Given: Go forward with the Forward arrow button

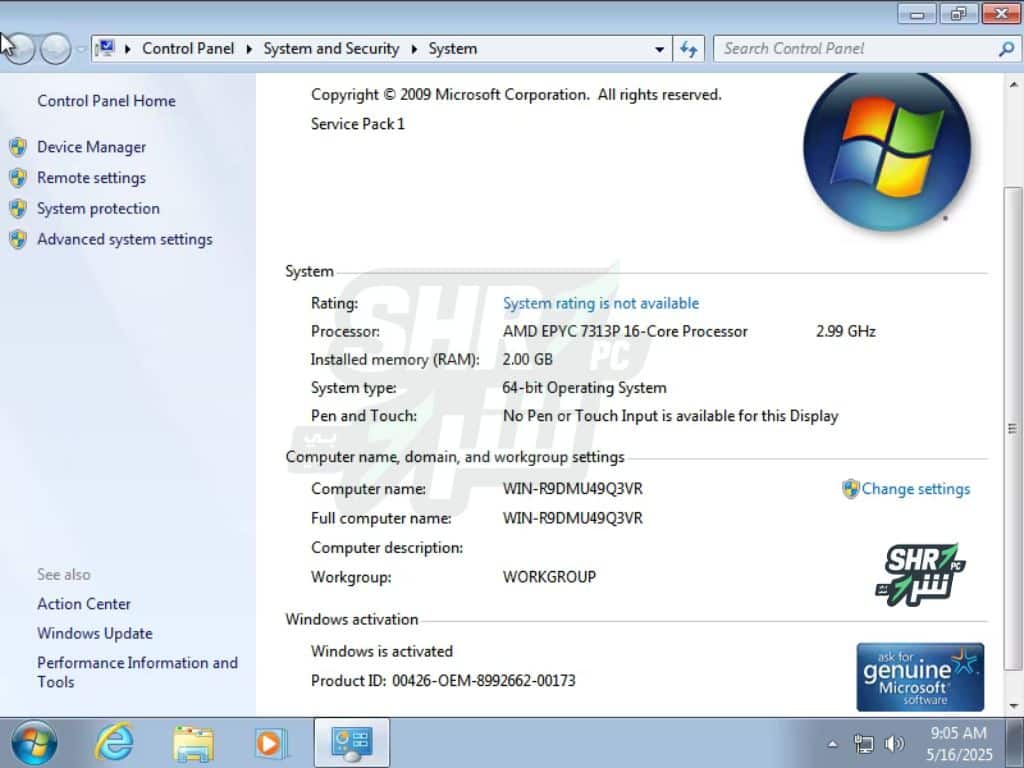Looking at the screenshot, I should click(x=56, y=49).
